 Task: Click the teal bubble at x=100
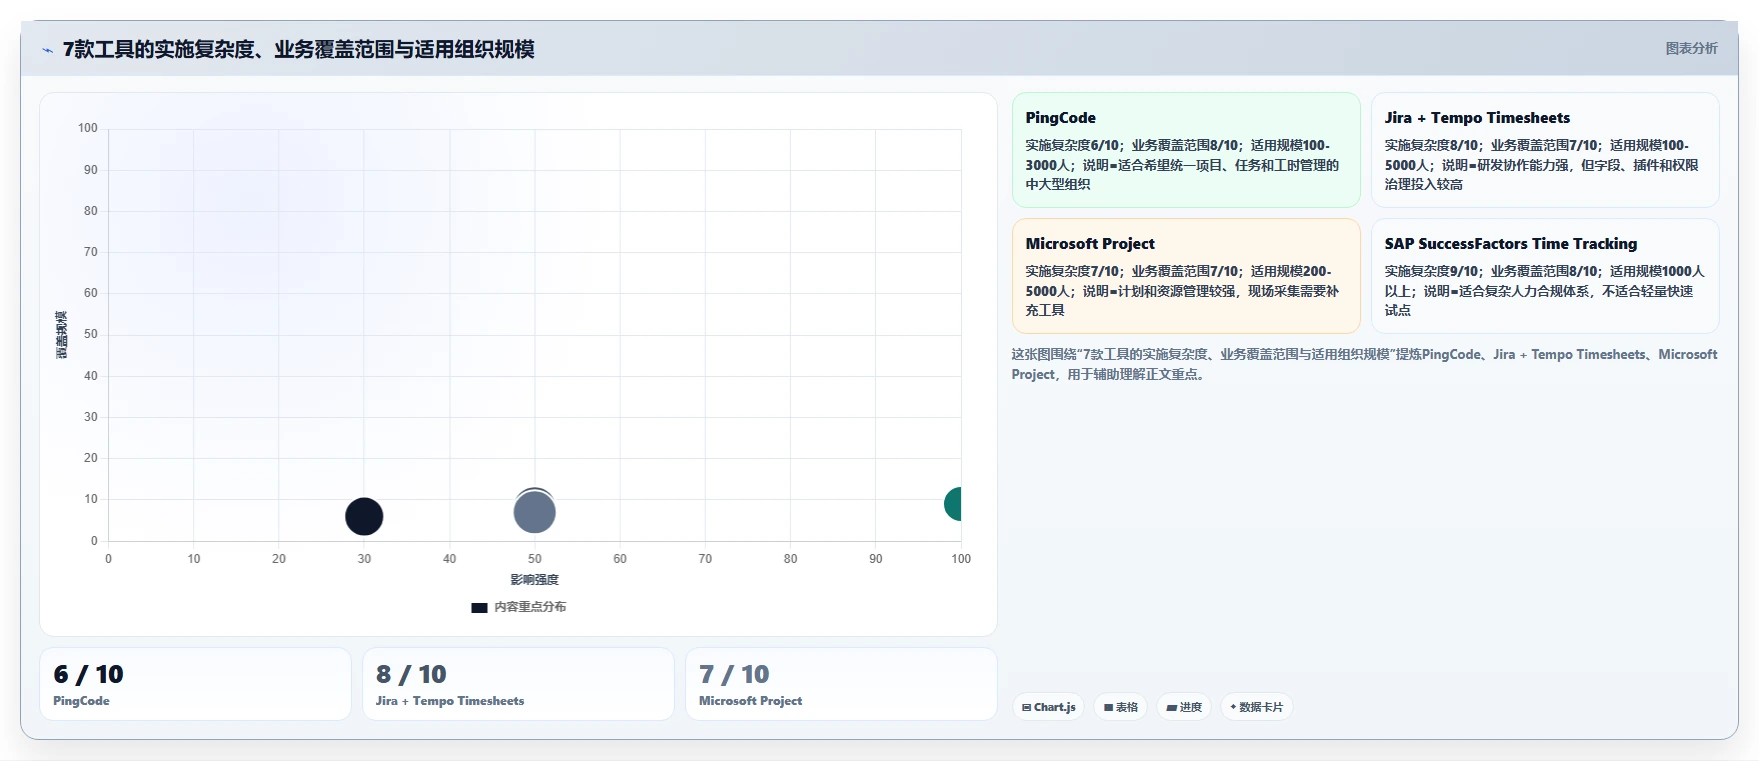click(x=953, y=504)
